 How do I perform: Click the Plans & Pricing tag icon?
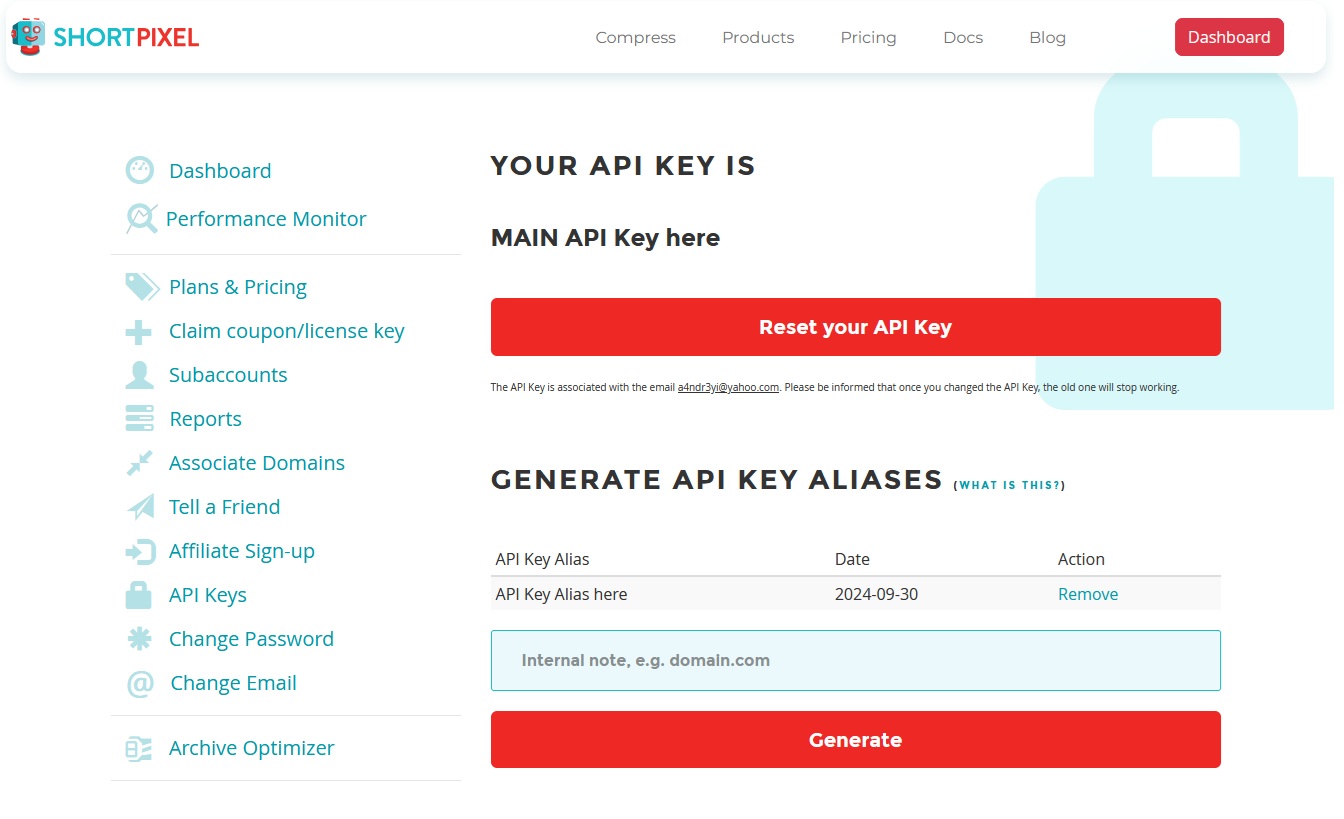141,287
